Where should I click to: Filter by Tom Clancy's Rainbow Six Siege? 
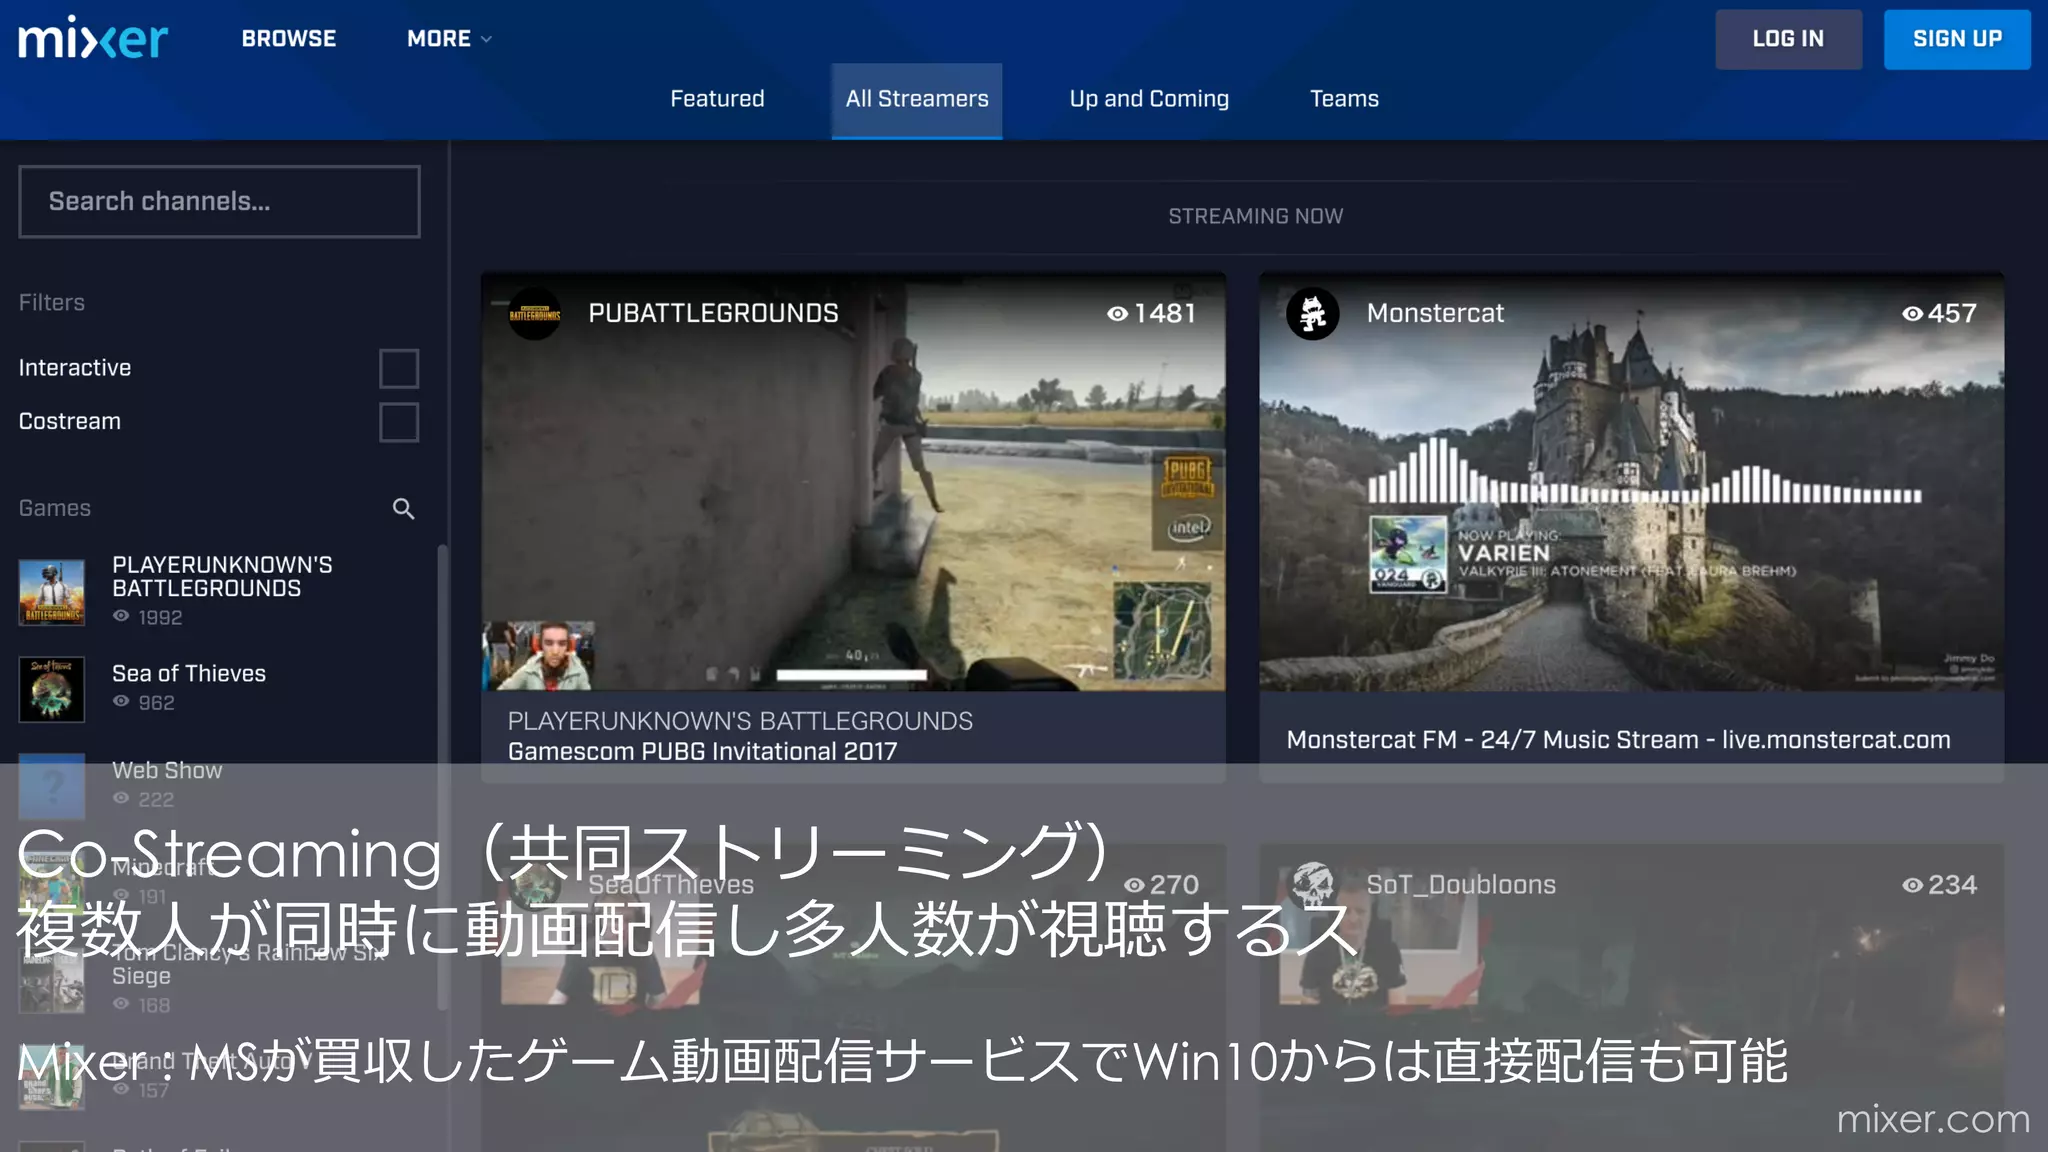pos(248,964)
